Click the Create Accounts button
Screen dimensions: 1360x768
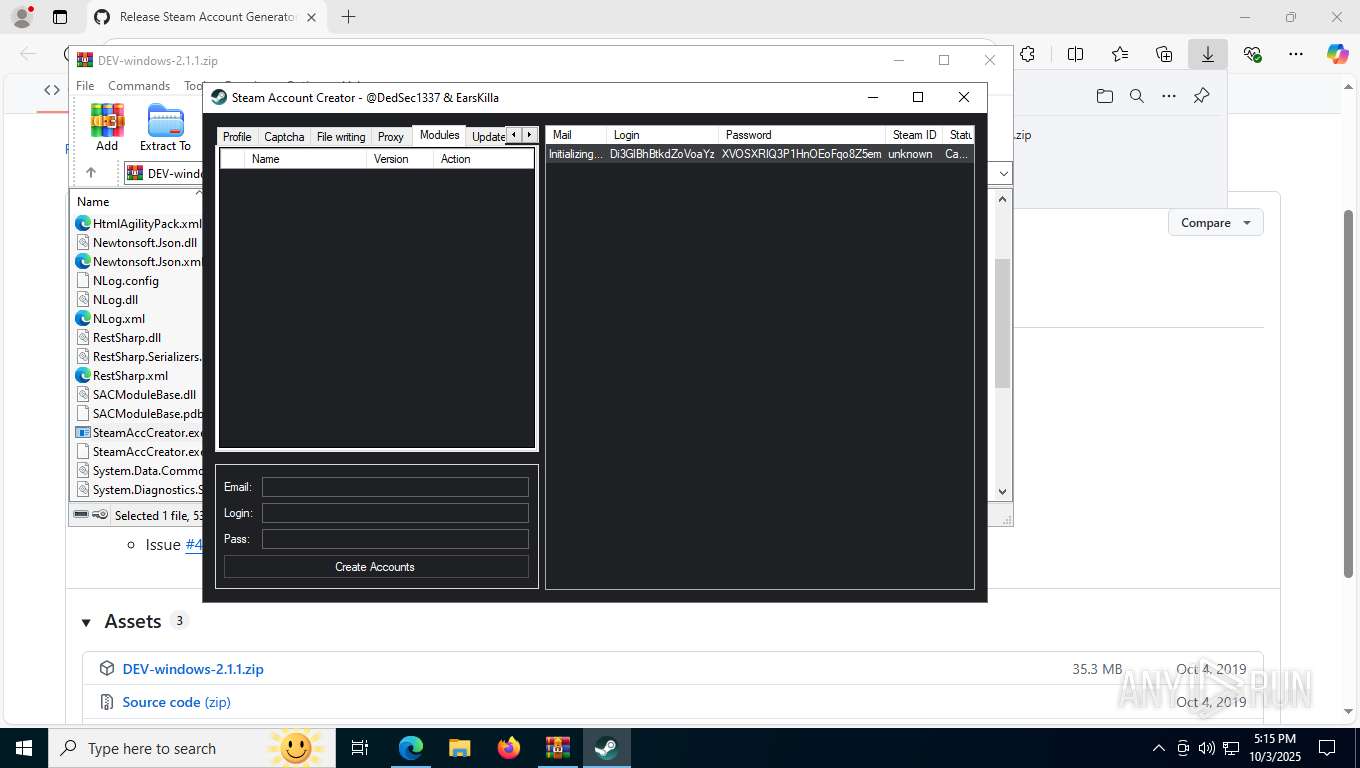tap(375, 567)
